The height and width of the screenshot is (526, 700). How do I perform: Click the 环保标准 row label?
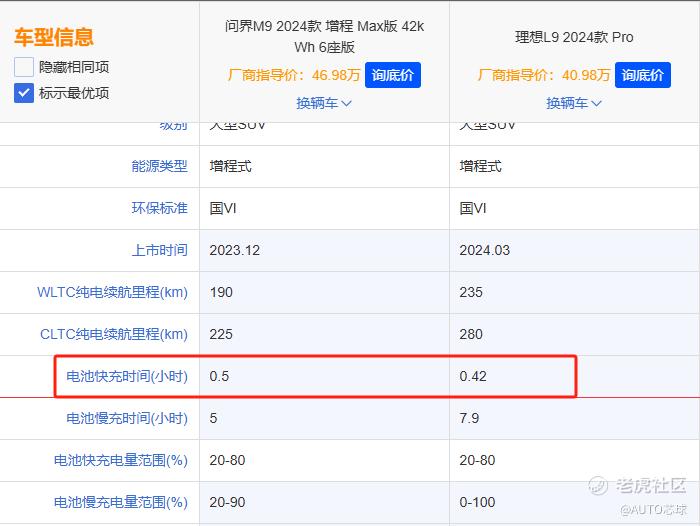point(159,208)
